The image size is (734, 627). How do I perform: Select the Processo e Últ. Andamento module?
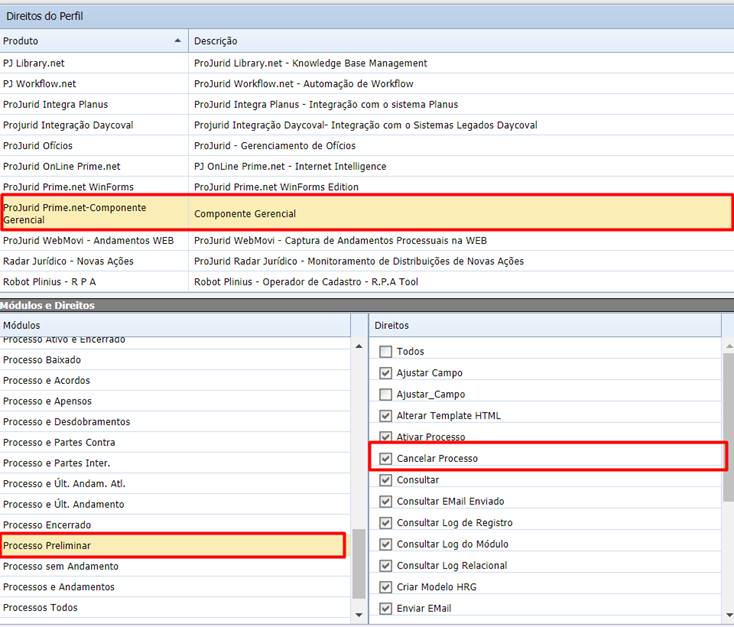175,504
